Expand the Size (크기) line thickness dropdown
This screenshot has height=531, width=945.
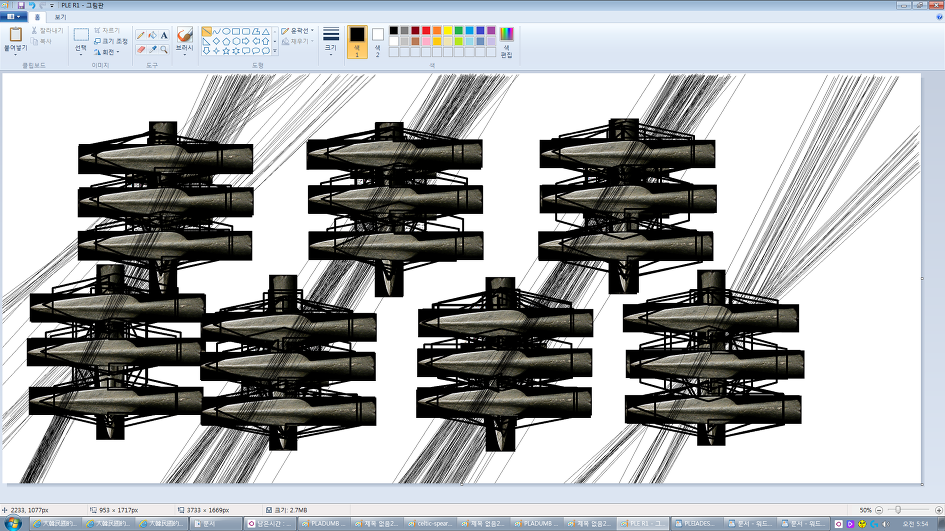pos(331,41)
